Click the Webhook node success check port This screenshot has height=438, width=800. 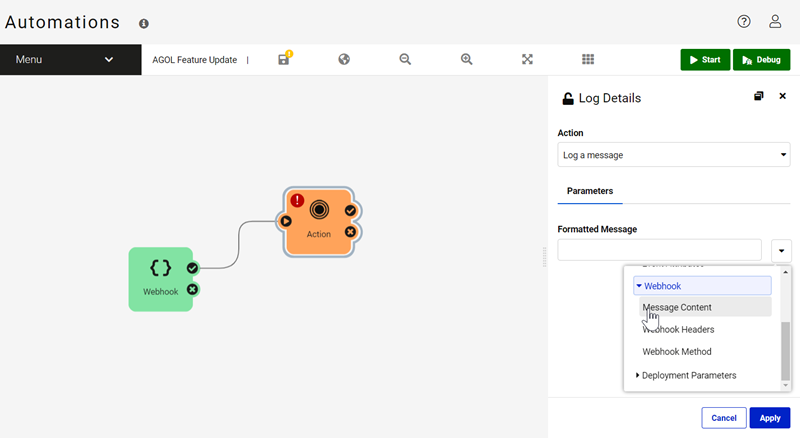coord(192,268)
